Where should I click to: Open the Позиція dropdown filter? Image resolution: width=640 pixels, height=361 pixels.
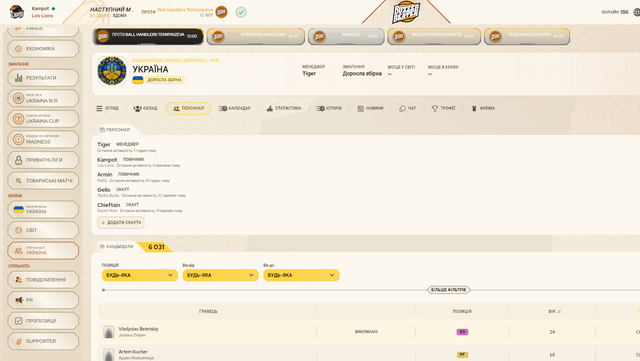pyautogui.click(x=139, y=275)
